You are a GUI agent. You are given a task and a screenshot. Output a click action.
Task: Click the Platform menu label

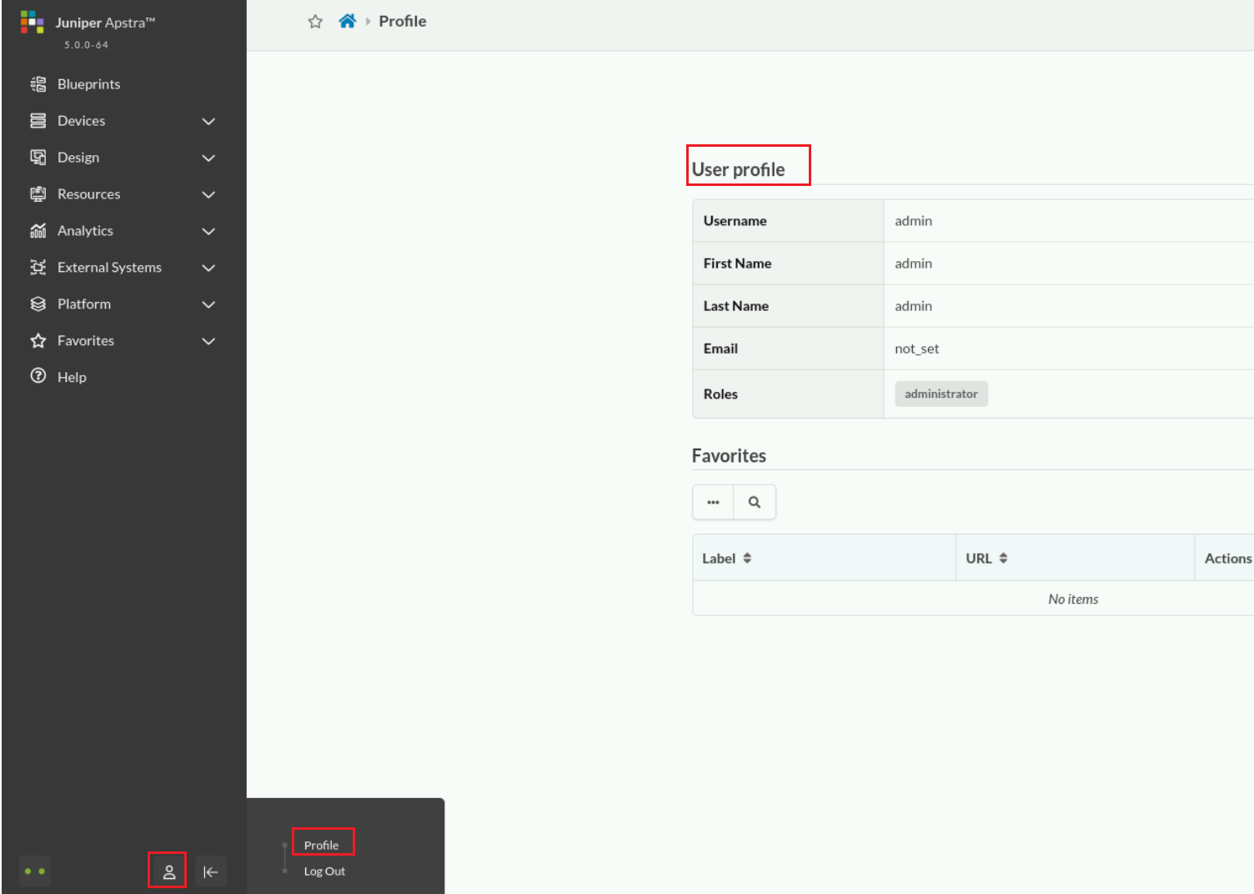84,304
